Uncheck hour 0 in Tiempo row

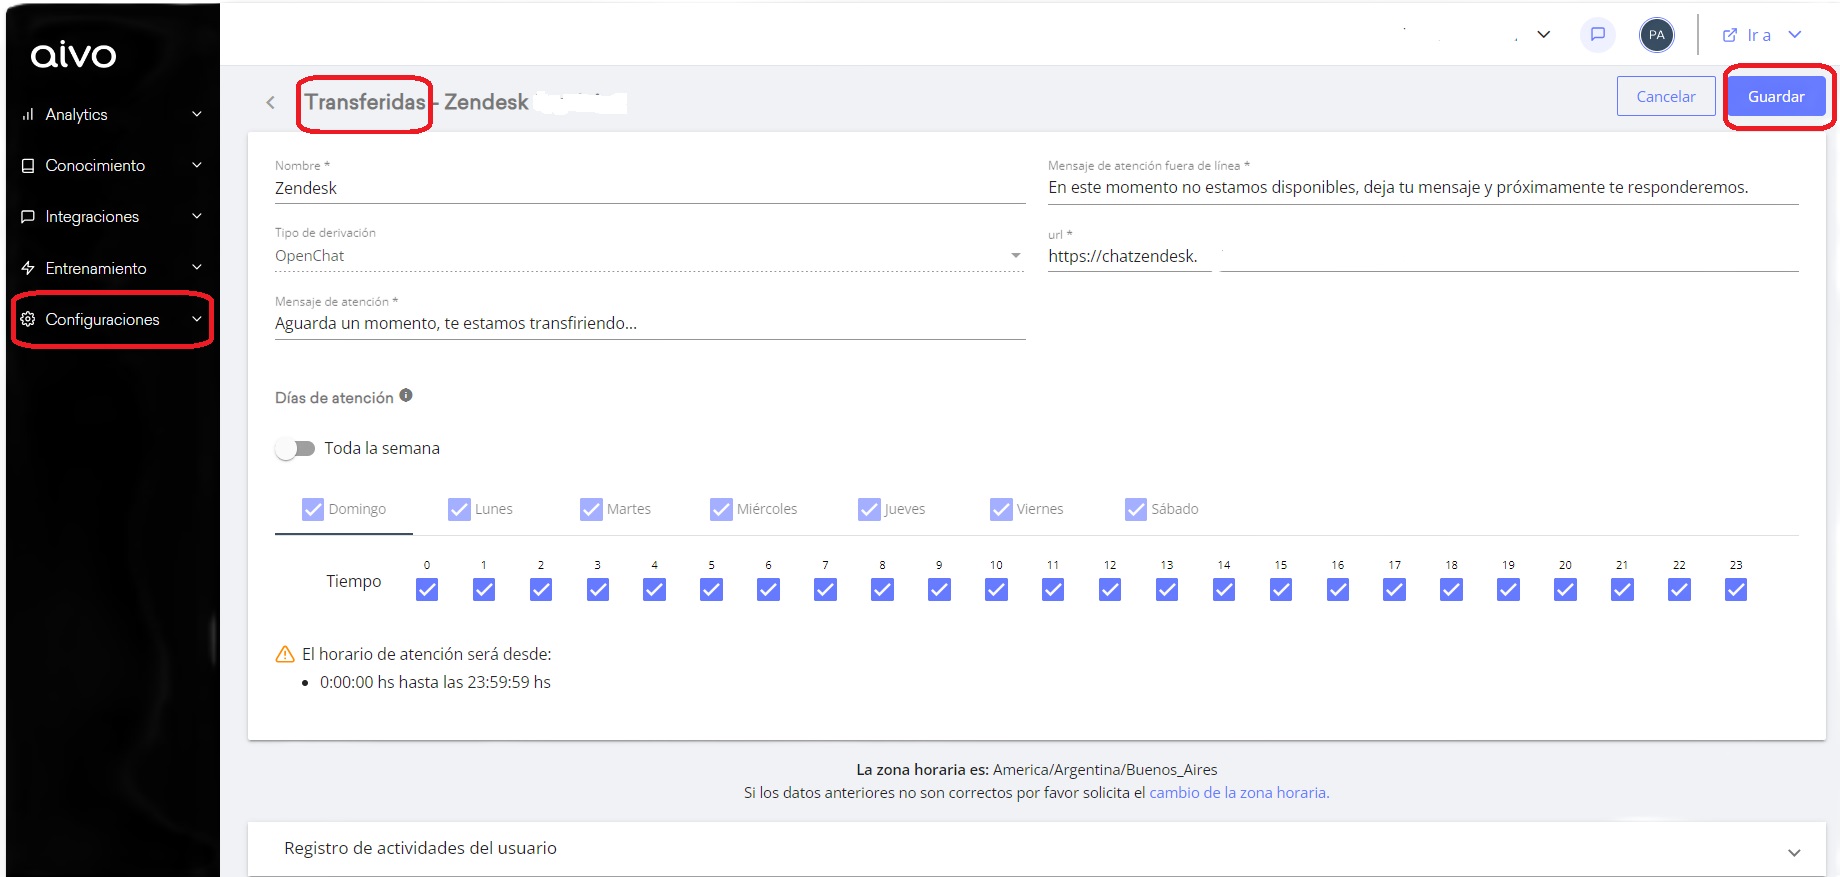[427, 590]
